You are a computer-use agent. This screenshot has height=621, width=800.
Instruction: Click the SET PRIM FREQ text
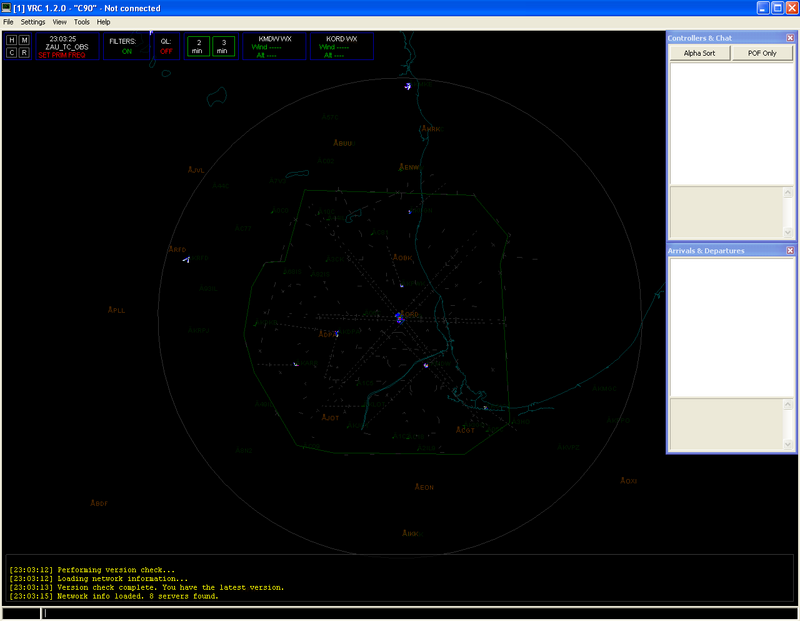[62, 55]
